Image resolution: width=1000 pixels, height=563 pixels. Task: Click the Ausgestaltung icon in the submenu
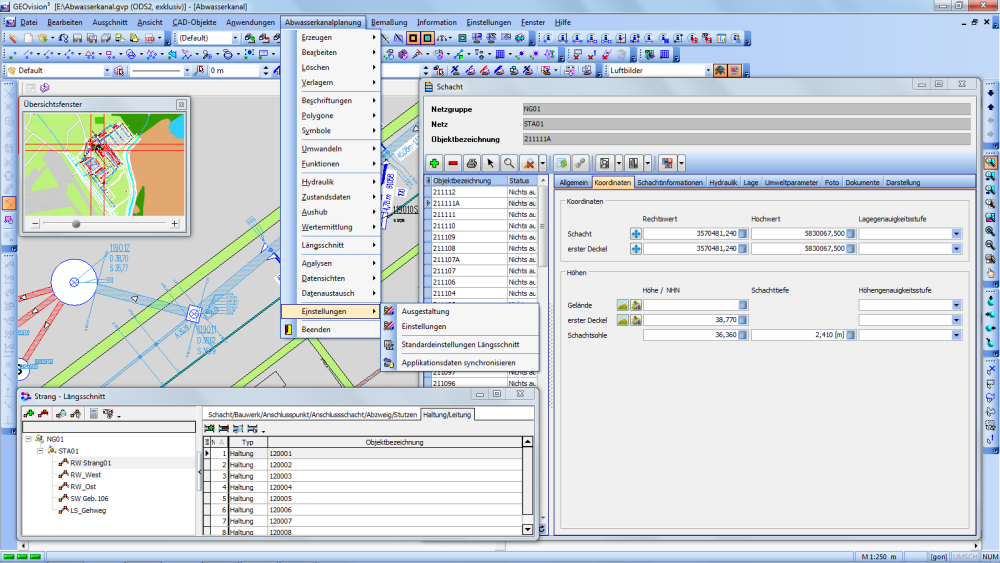point(388,311)
